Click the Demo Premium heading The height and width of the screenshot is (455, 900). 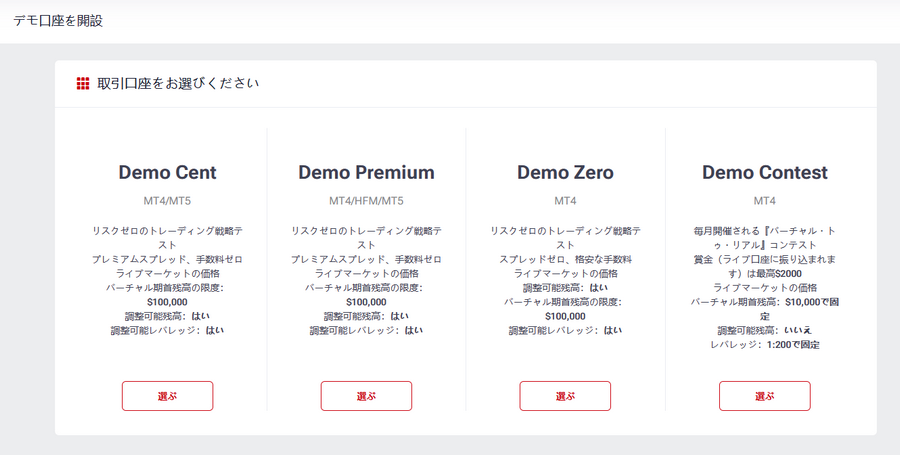(x=366, y=172)
